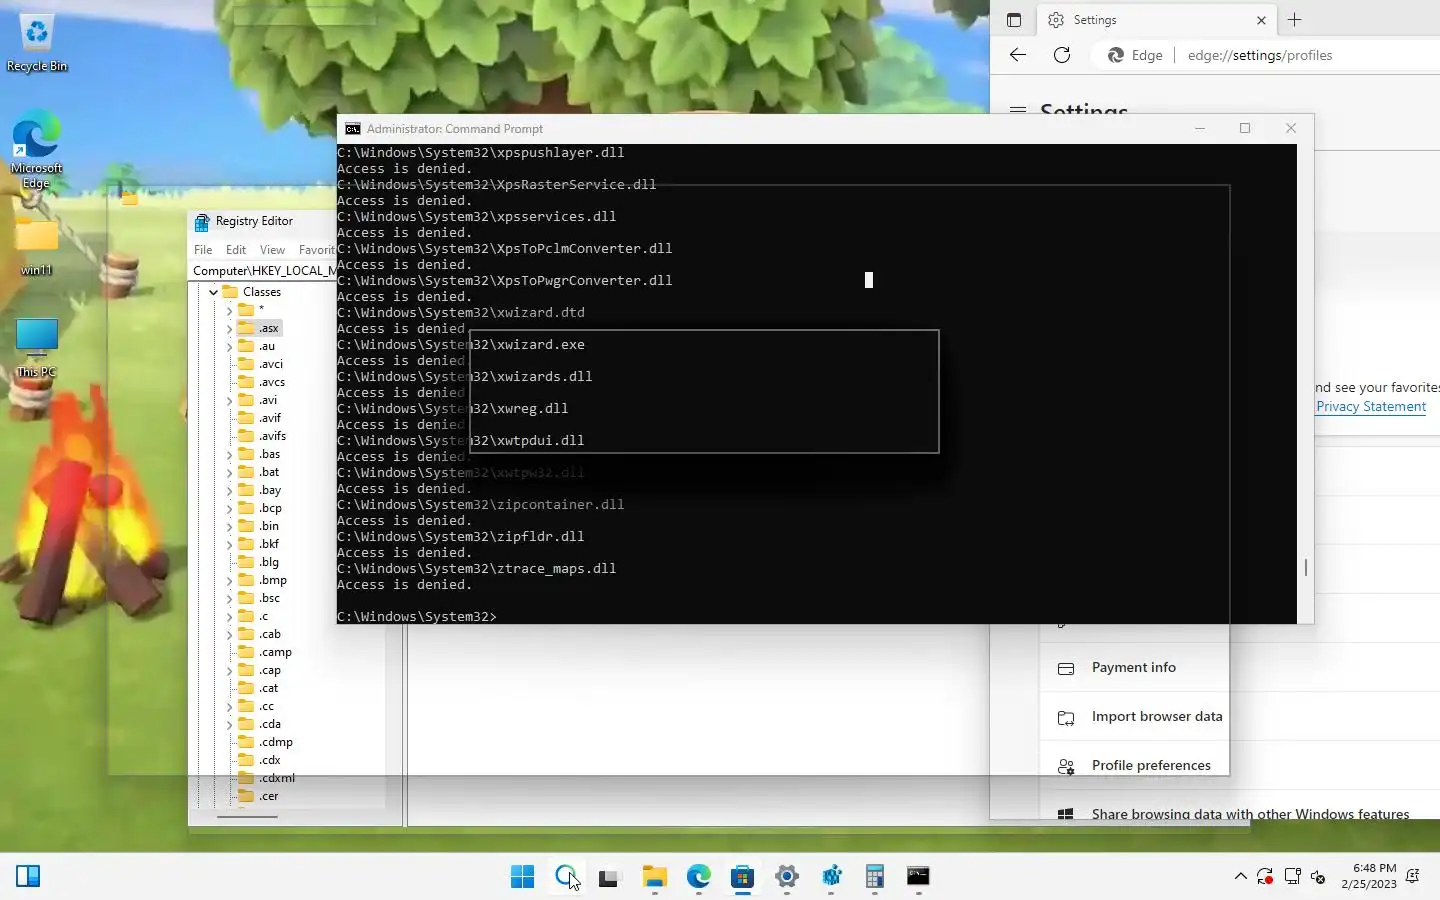
Task: Click Command Prompt title bar icon
Action: click(352, 129)
